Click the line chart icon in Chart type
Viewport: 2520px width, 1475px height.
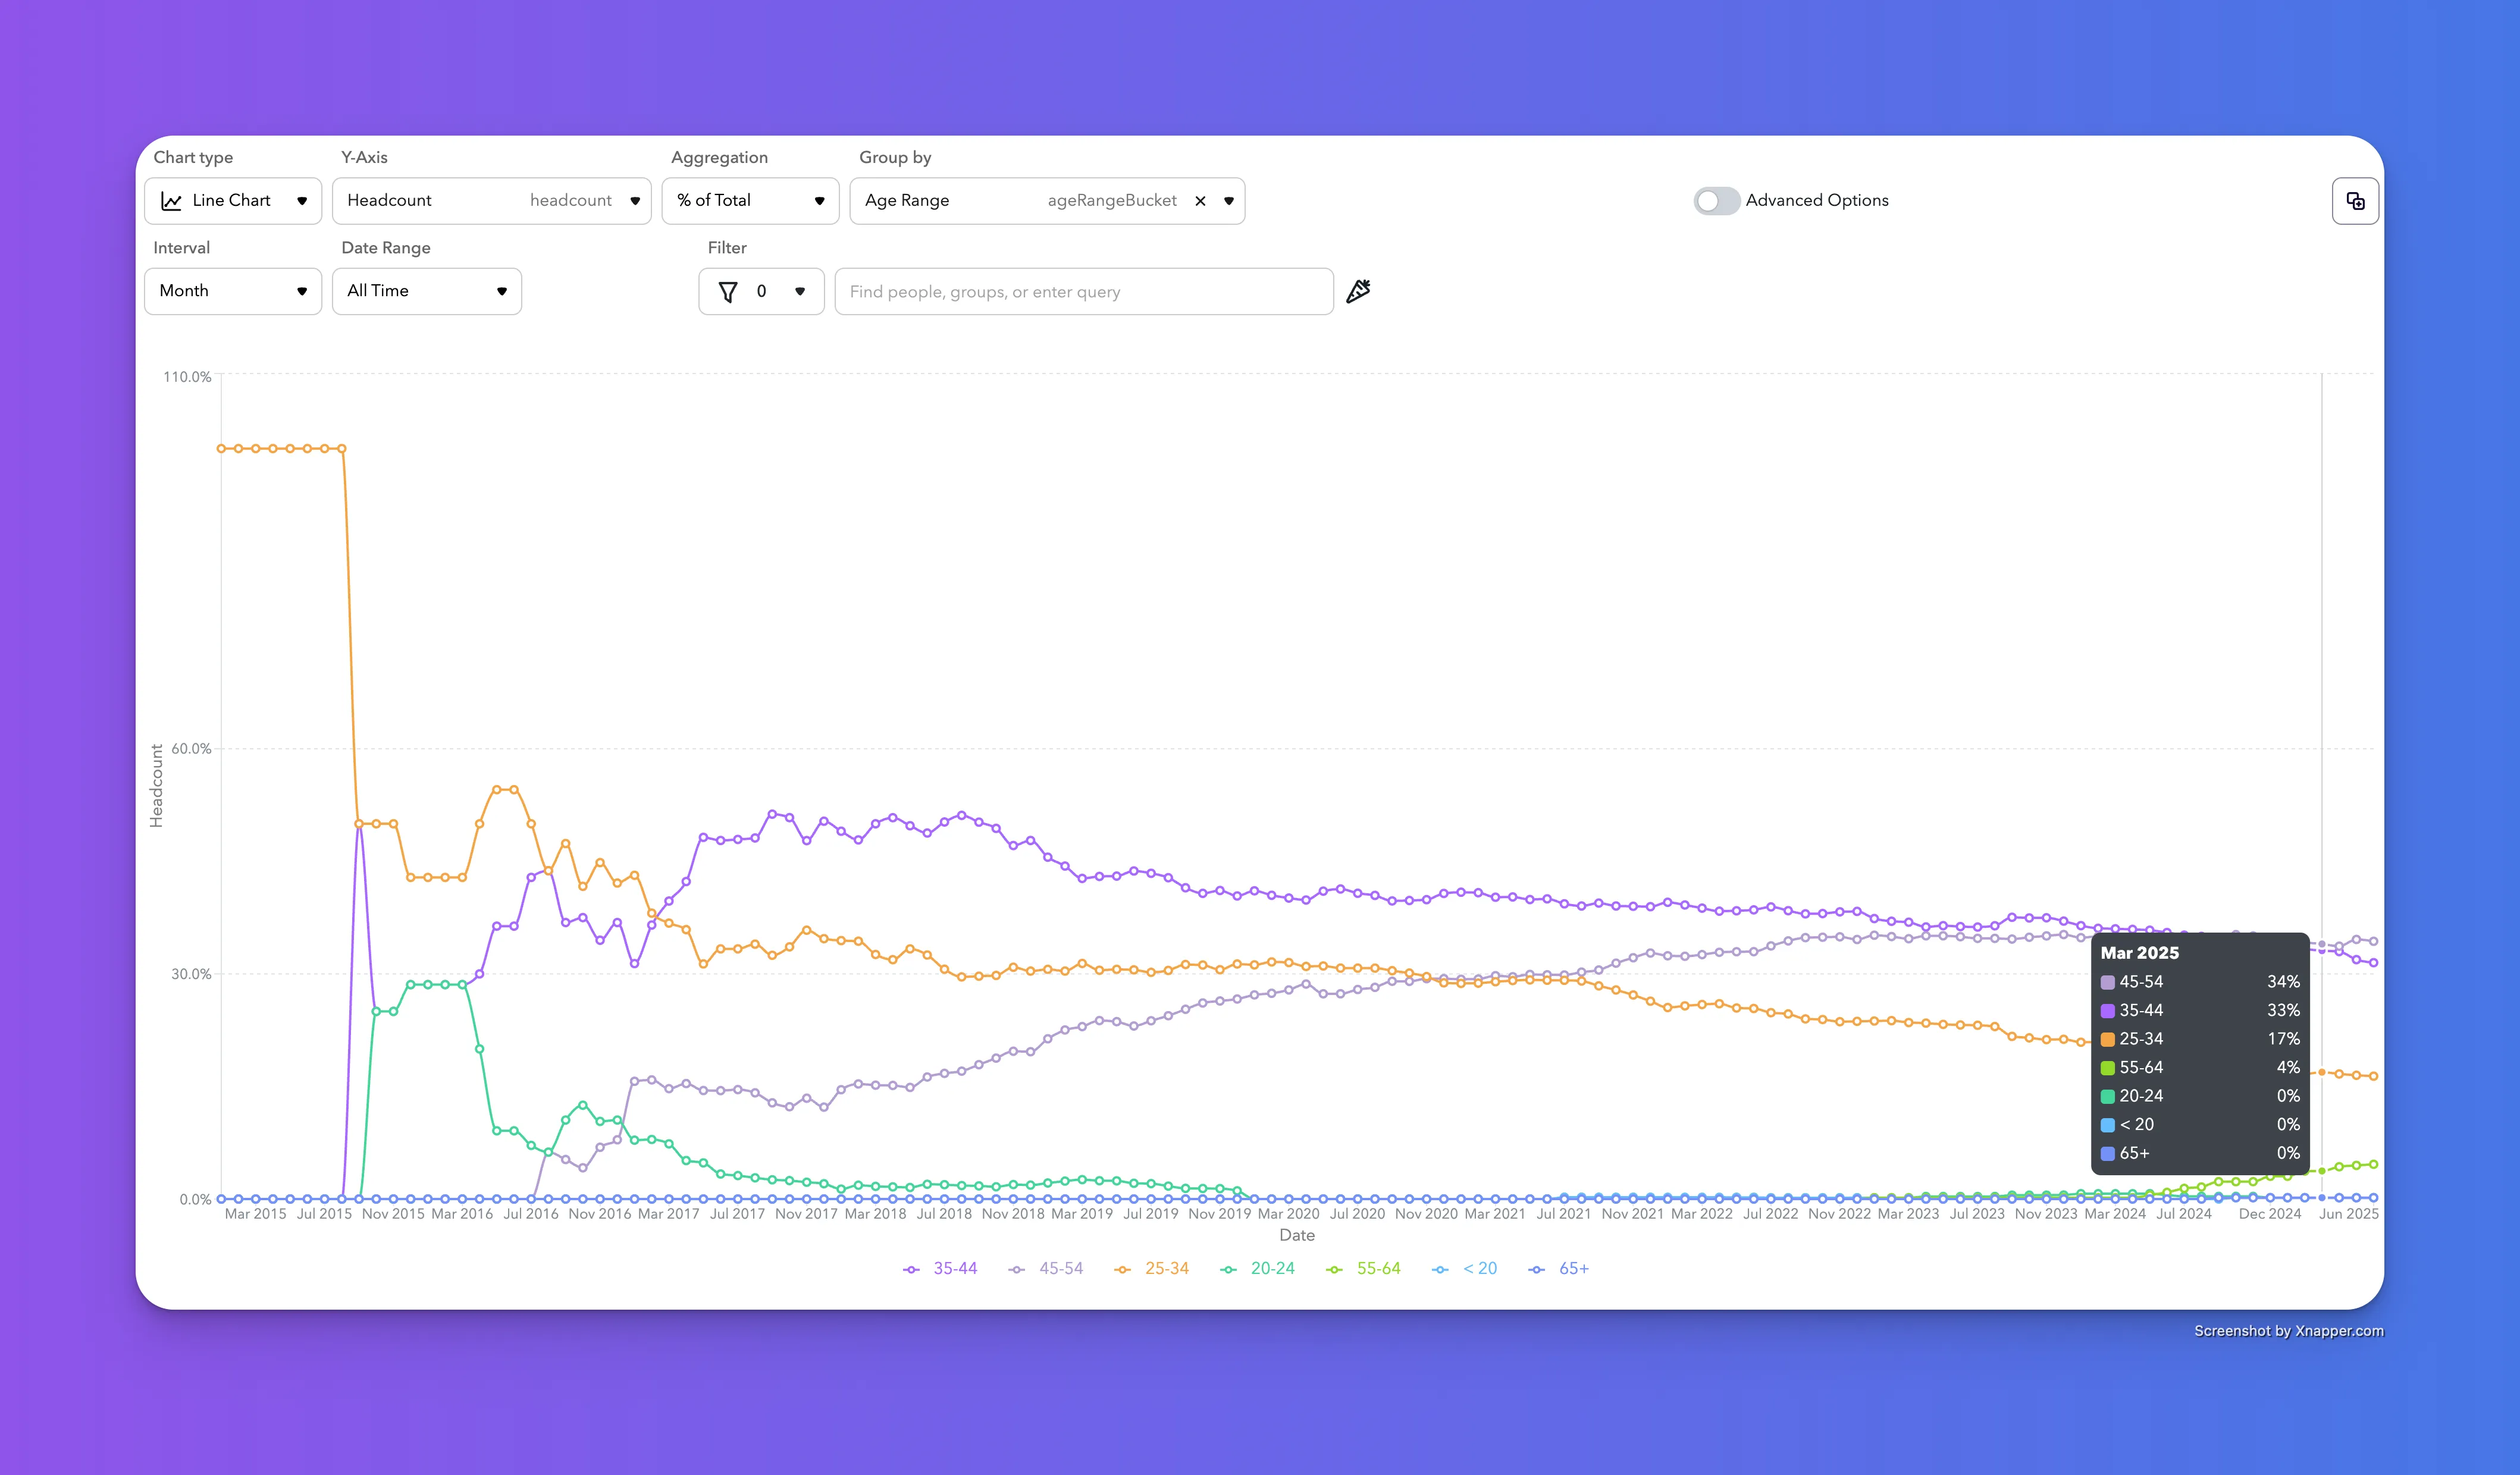[172, 201]
